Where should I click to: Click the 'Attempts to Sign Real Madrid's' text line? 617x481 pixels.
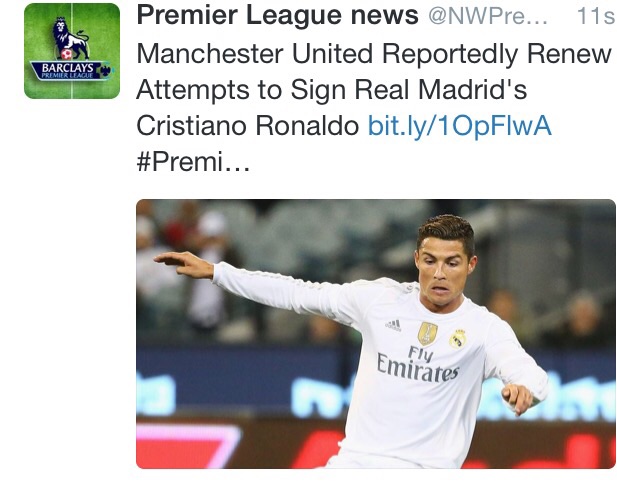(332, 90)
